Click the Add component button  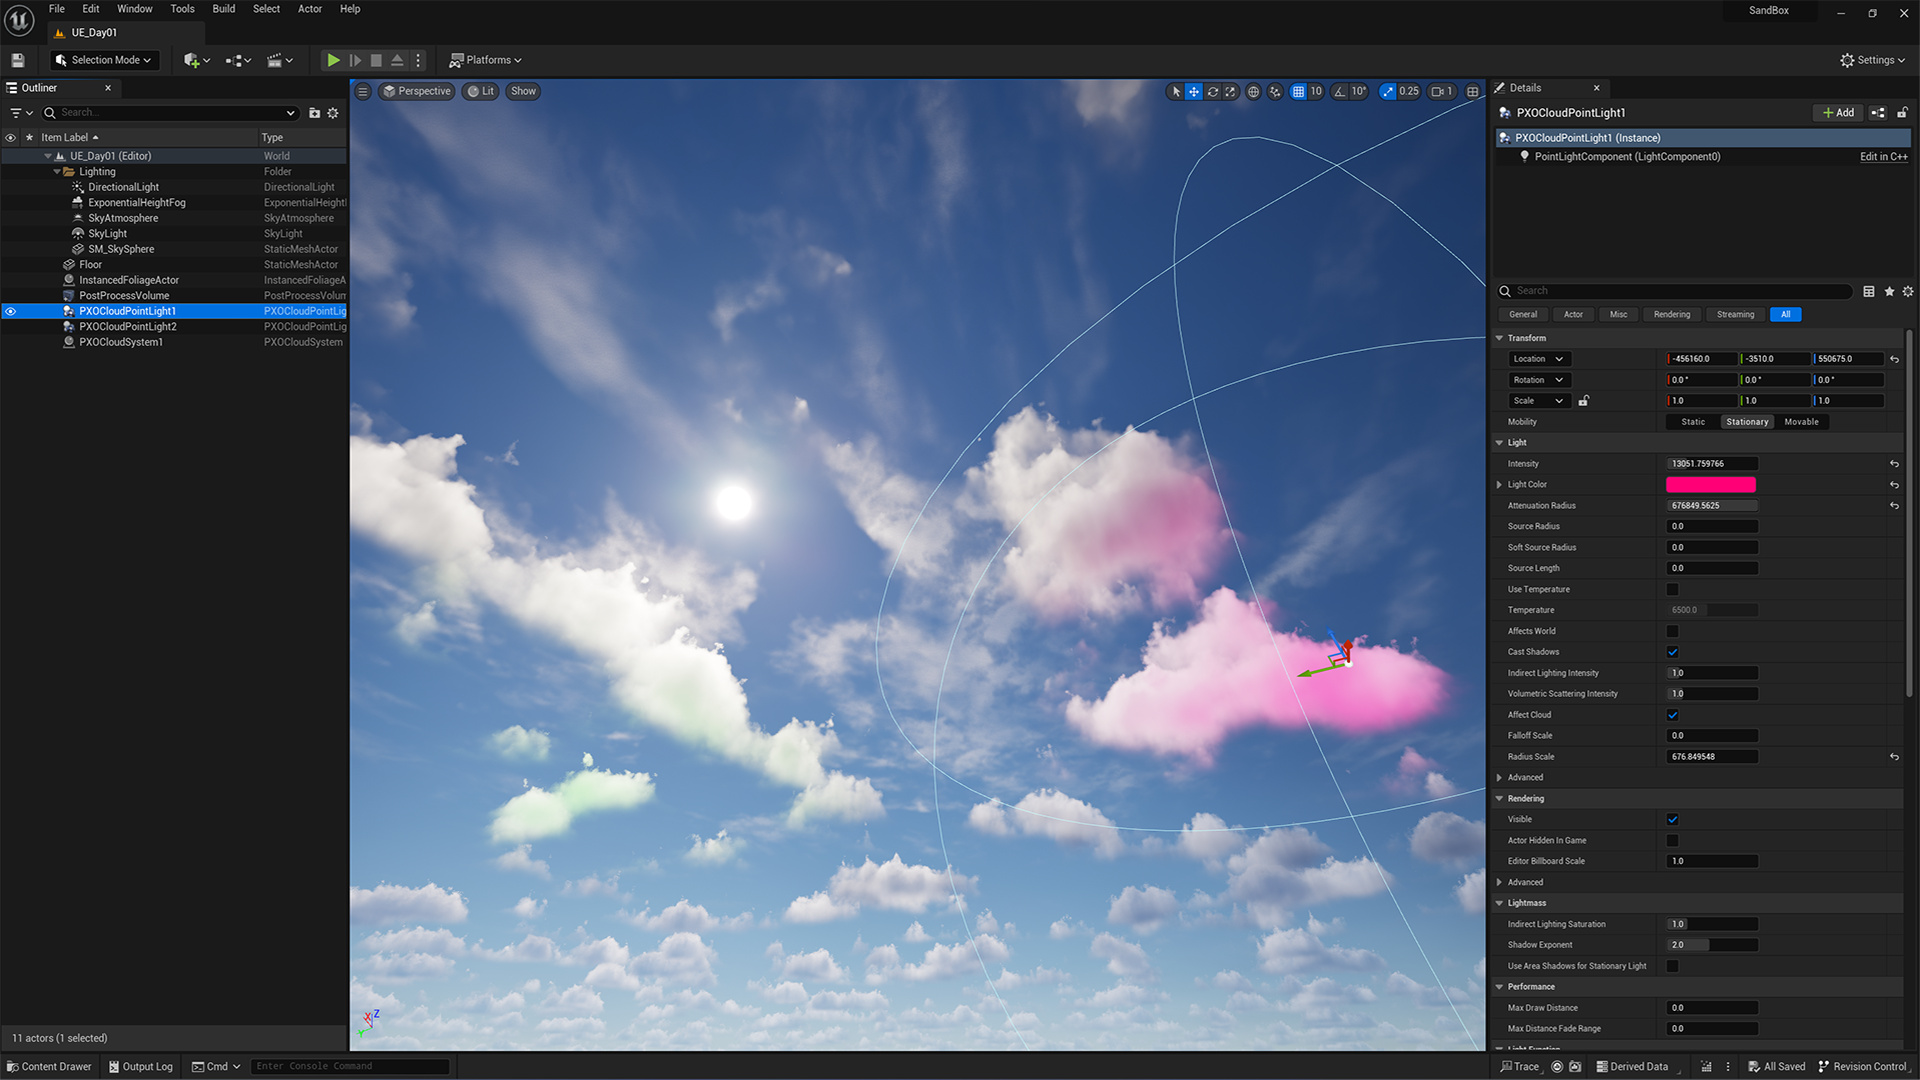pyautogui.click(x=1837, y=113)
